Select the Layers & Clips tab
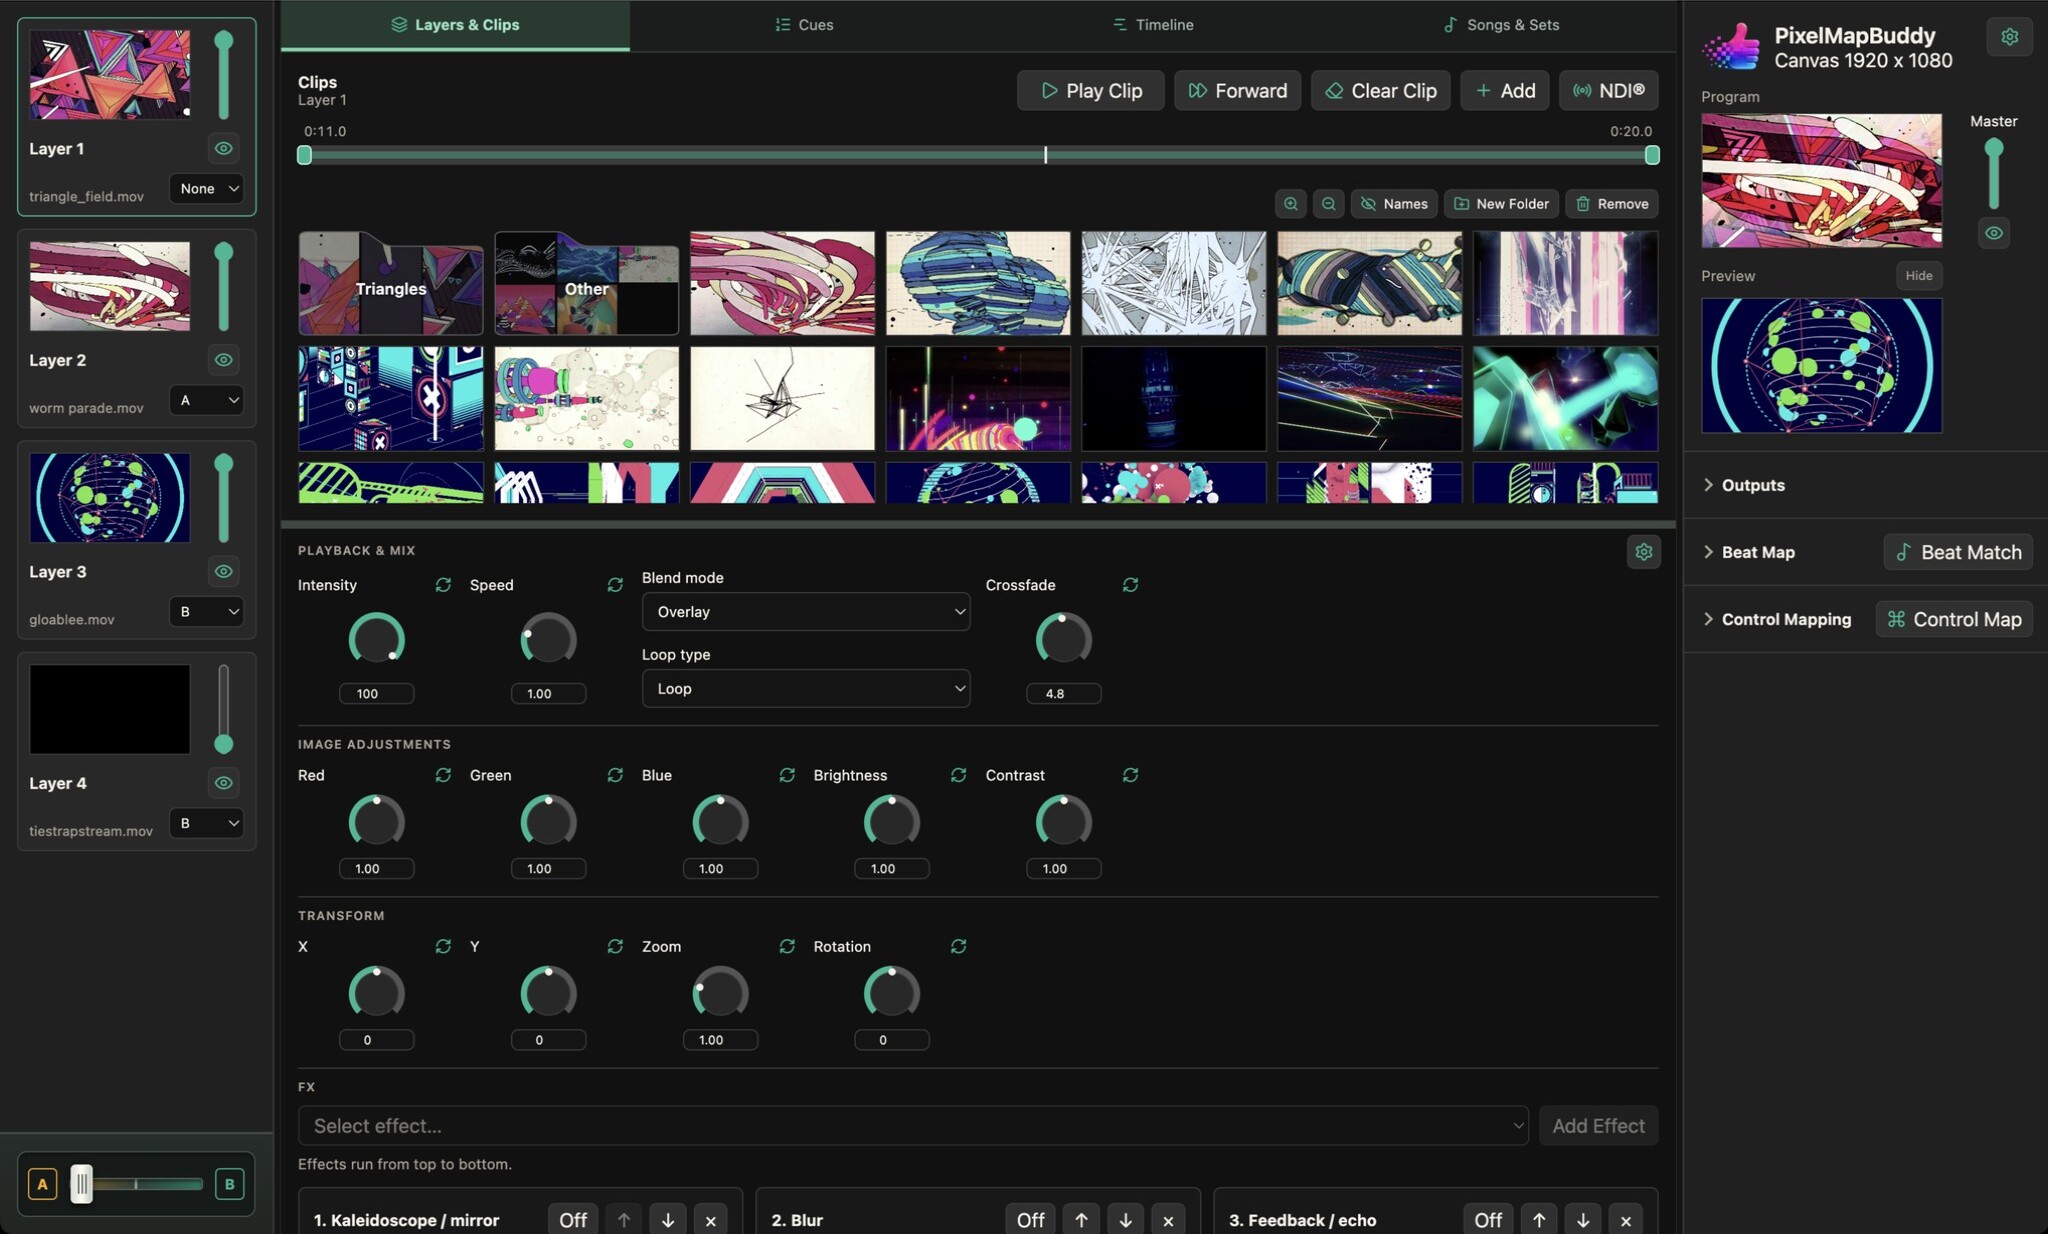This screenshot has height=1234, width=2048. (455, 25)
